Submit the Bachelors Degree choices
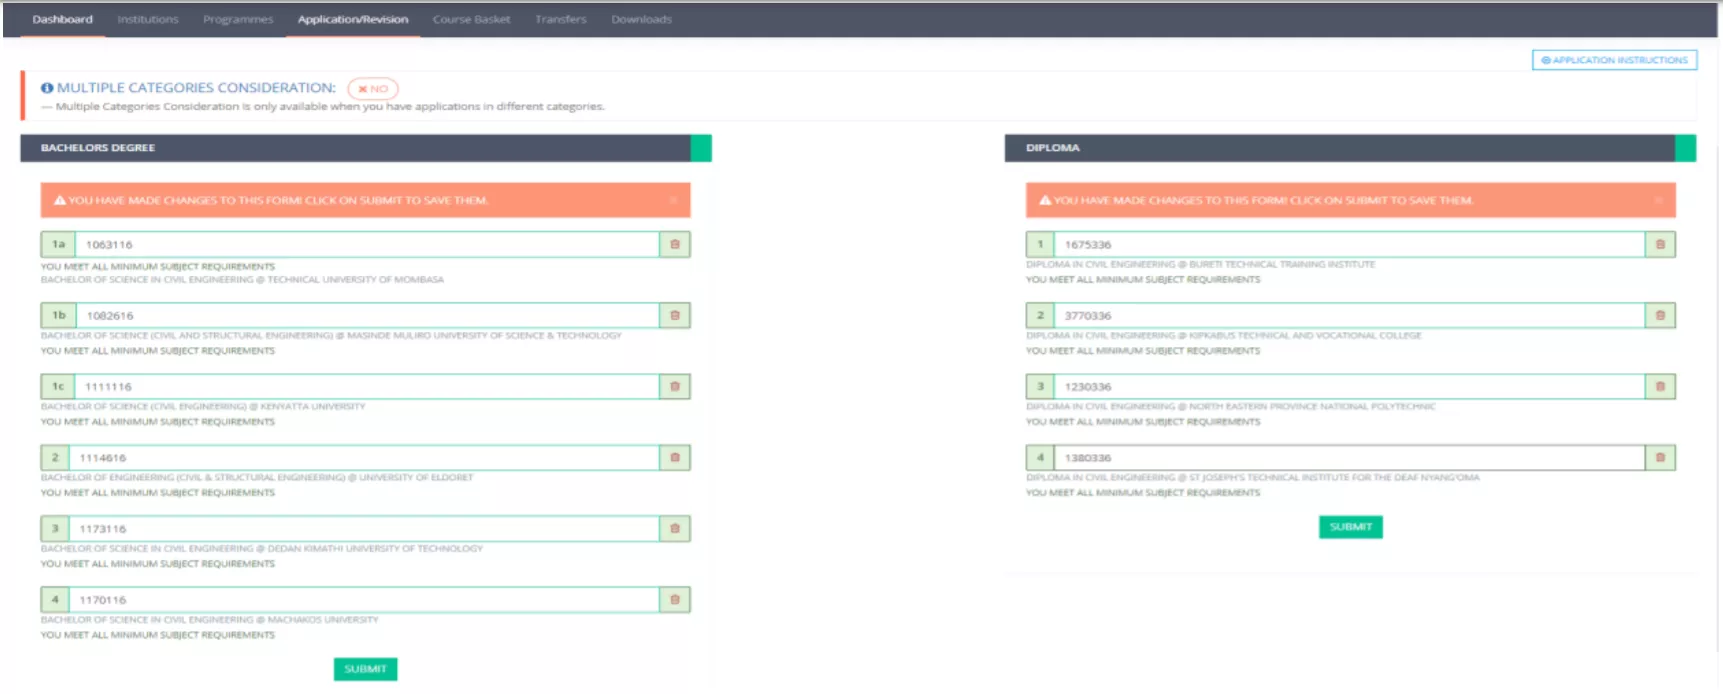The image size is (1723, 694). coord(365,669)
